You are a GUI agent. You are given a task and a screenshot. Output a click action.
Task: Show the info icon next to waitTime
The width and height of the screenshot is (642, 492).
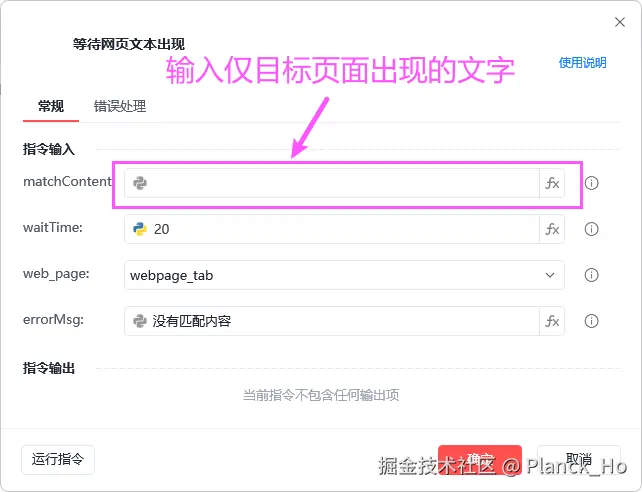click(x=591, y=229)
